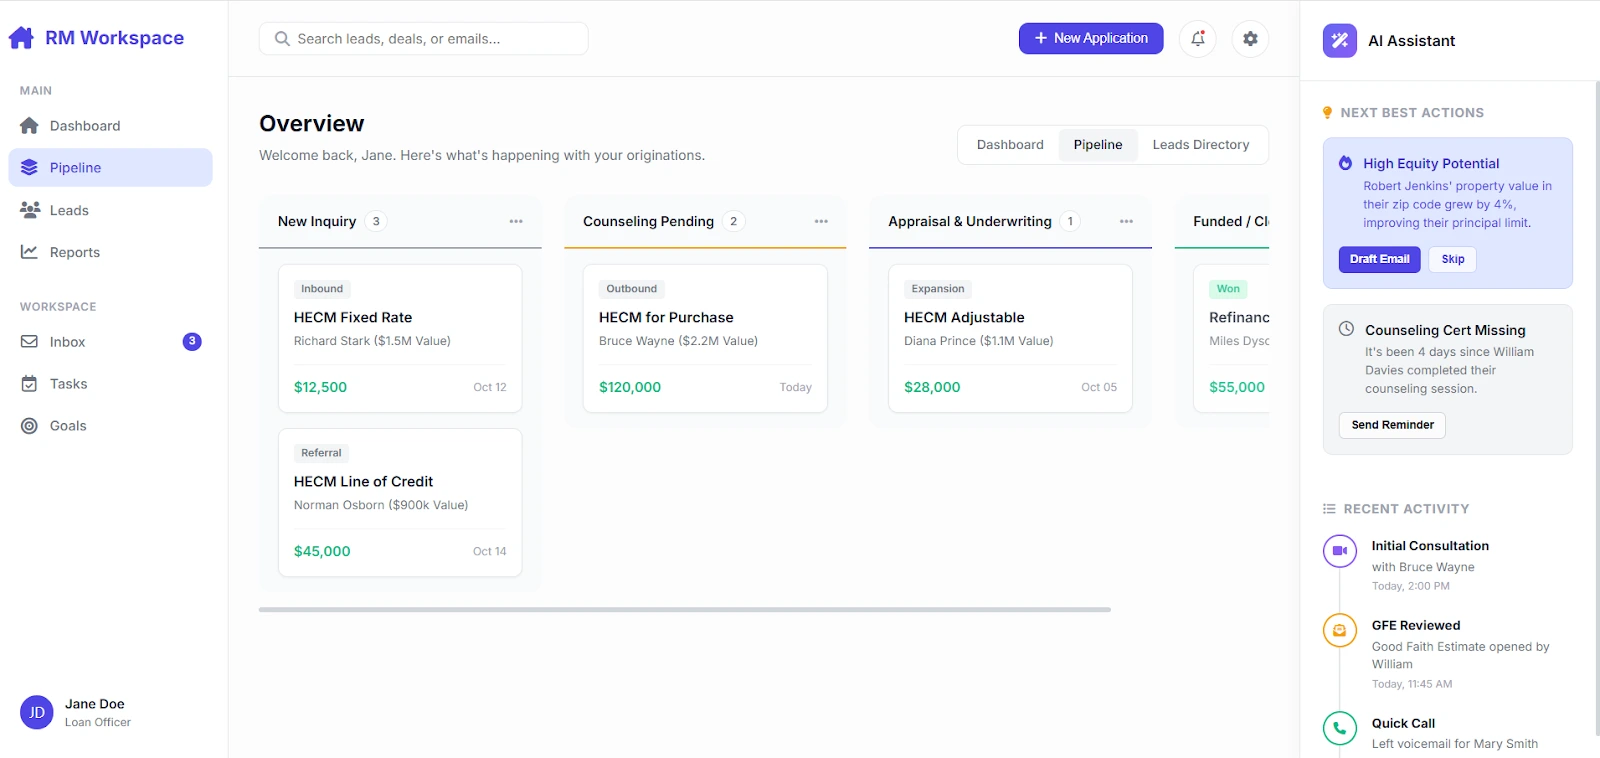Click the GFE Reviewed envelope icon
This screenshot has height=758, width=1600.
coord(1339,630)
